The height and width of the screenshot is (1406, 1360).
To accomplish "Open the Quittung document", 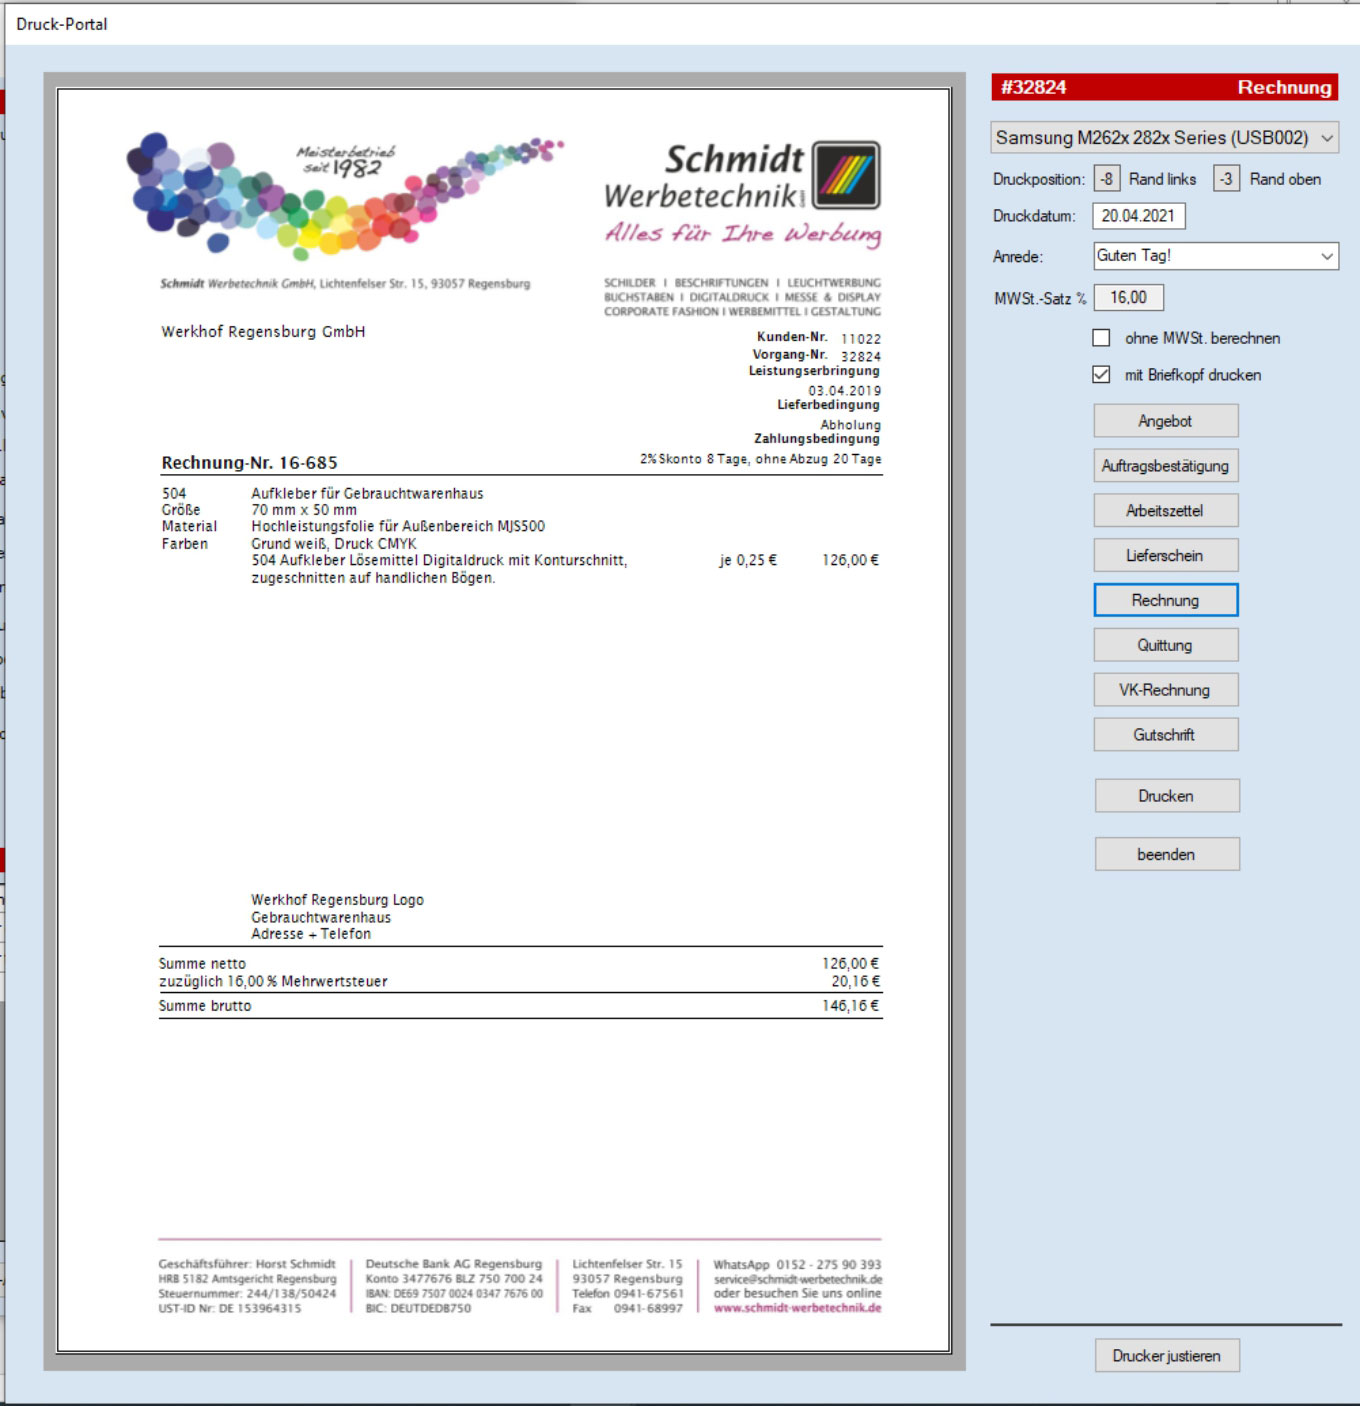I will pyautogui.click(x=1165, y=645).
